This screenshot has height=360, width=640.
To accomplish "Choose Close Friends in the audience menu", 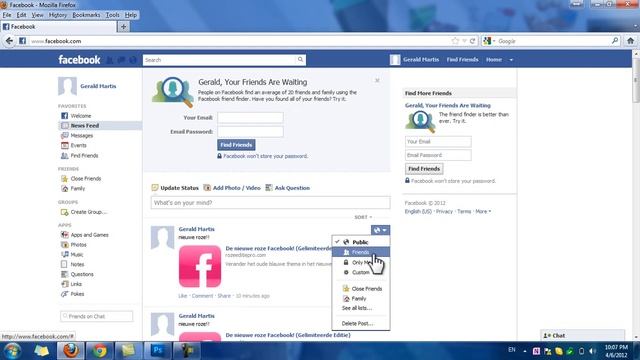I will (x=361, y=289).
